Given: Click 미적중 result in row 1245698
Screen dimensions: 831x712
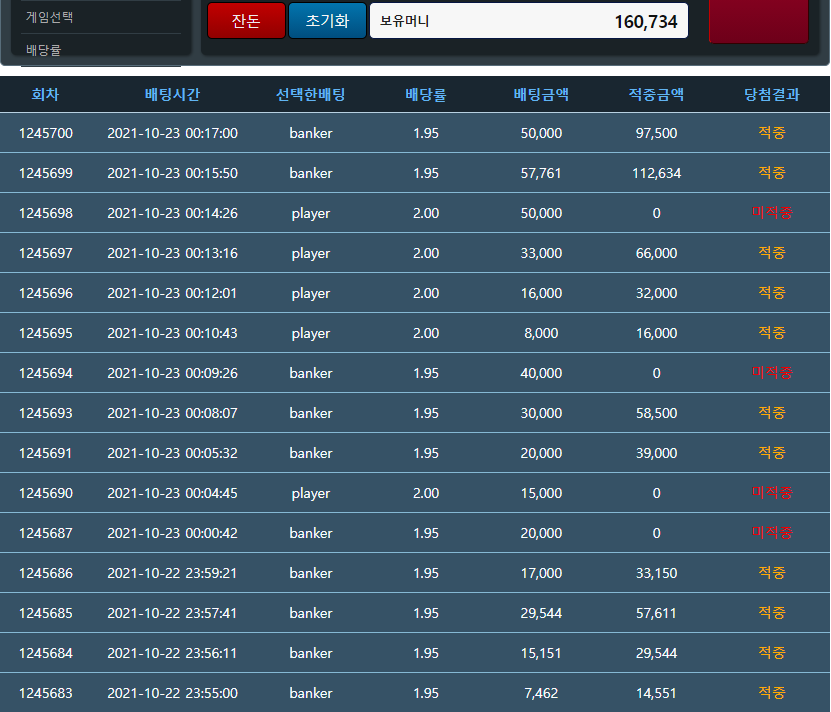Looking at the screenshot, I should tap(772, 213).
